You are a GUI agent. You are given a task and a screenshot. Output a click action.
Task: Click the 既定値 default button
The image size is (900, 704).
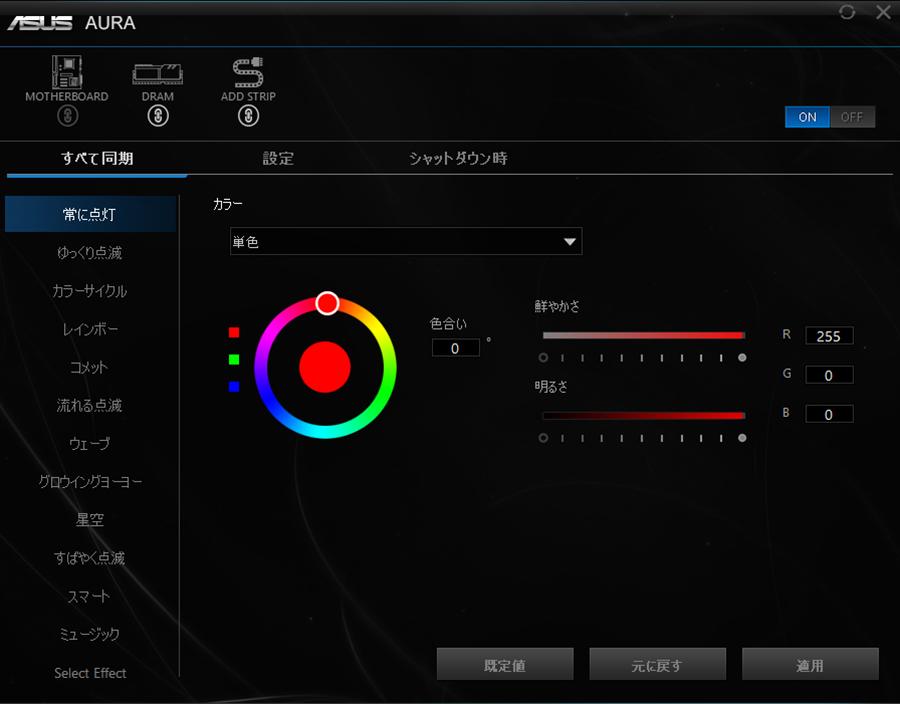coord(505,664)
